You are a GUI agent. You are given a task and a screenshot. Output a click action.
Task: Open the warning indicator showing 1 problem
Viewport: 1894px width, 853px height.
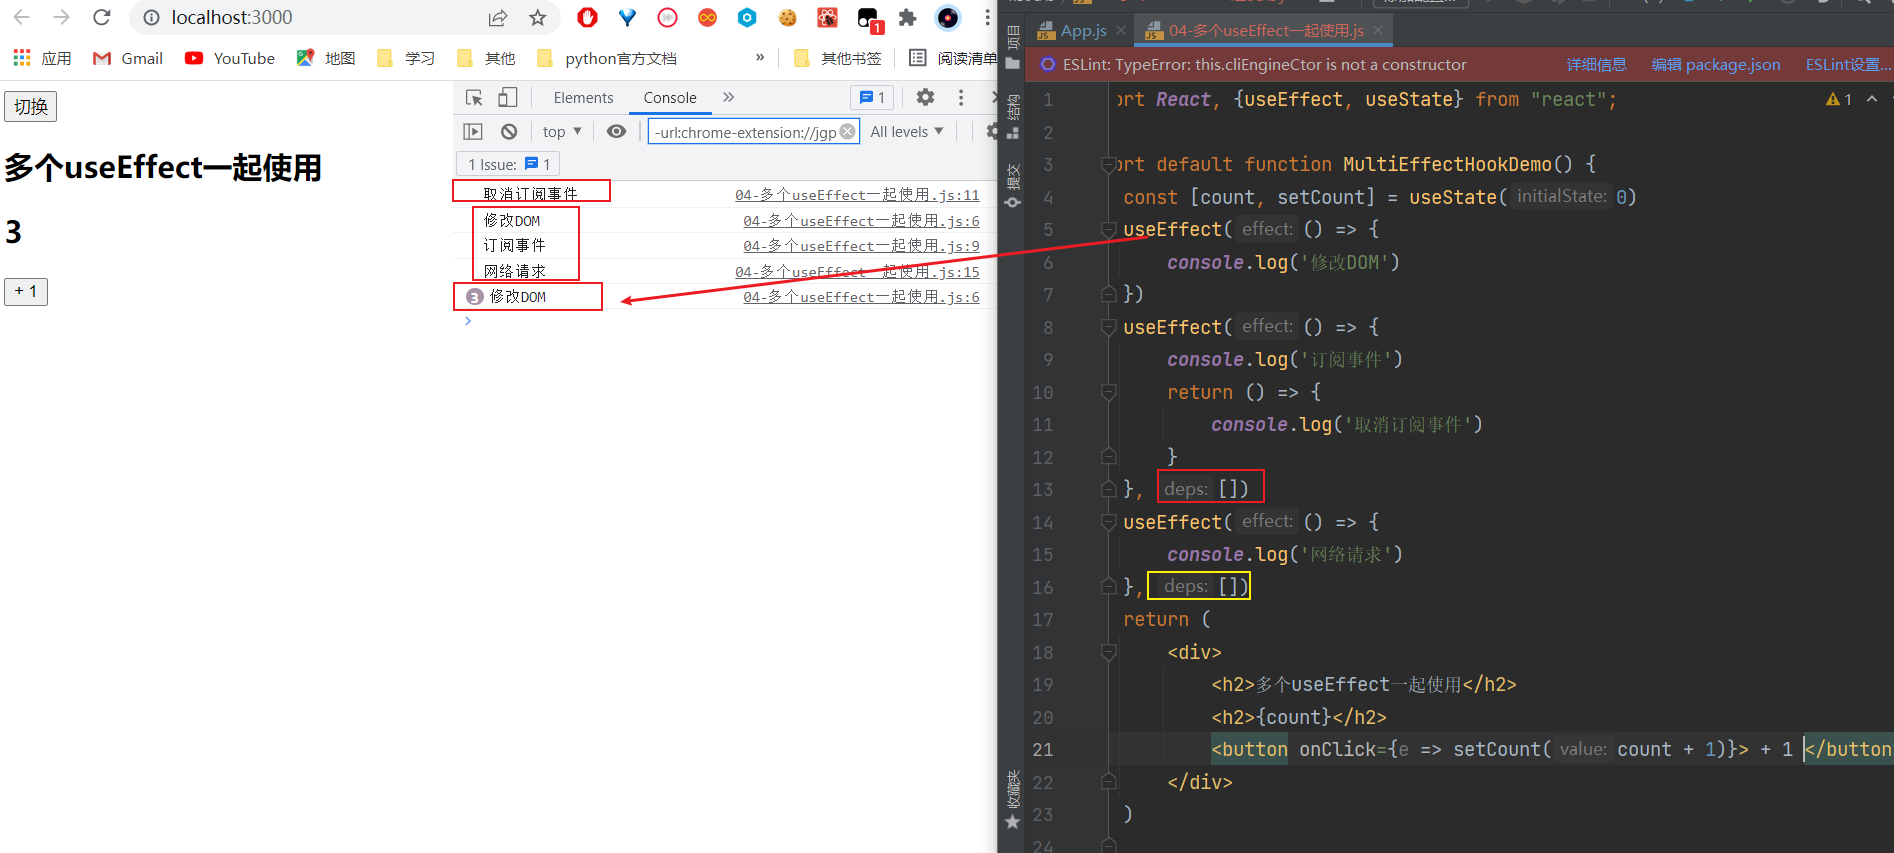tap(1839, 99)
